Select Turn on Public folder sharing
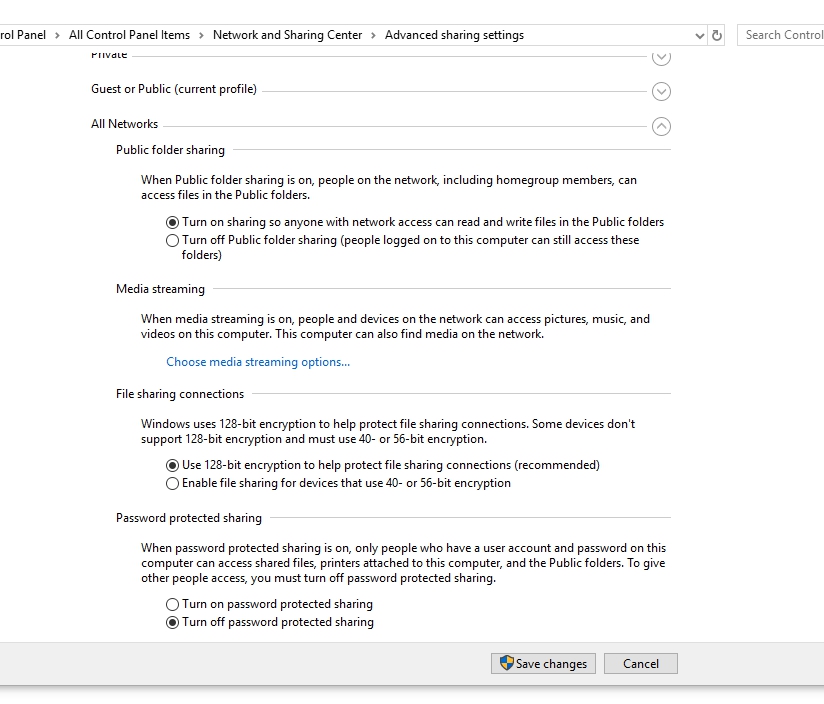The height and width of the screenshot is (704, 824). pyautogui.click(x=172, y=222)
